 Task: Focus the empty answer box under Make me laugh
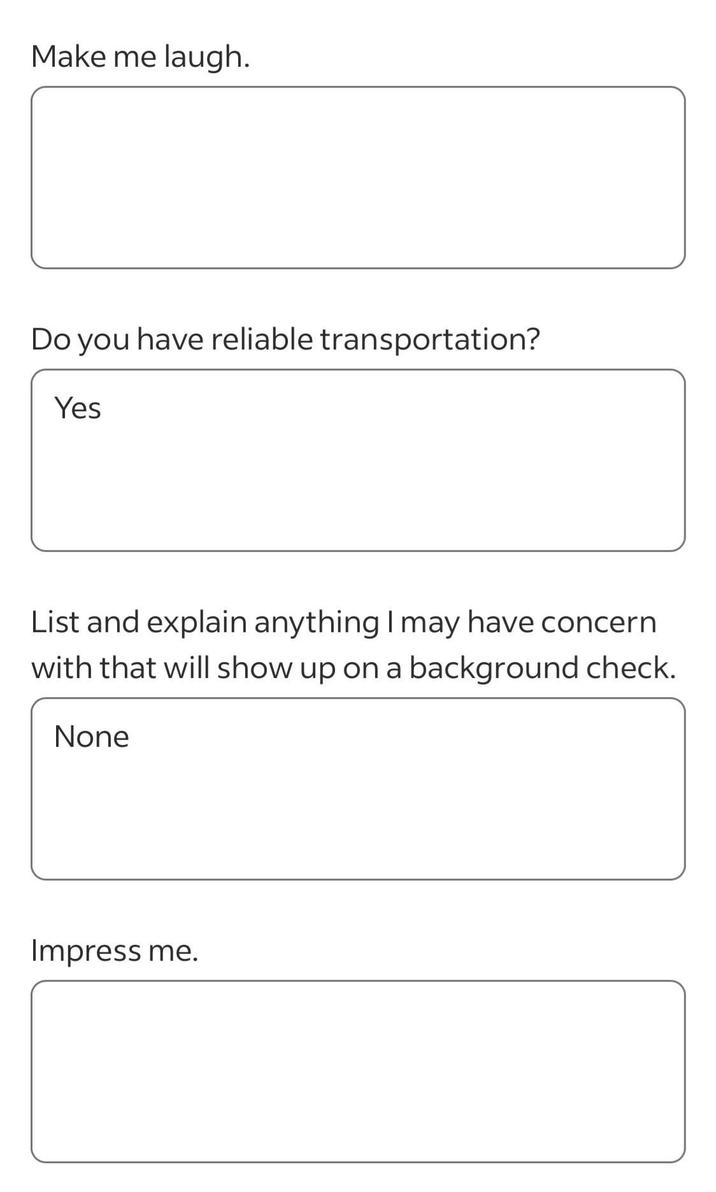click(x=358, y=177)
